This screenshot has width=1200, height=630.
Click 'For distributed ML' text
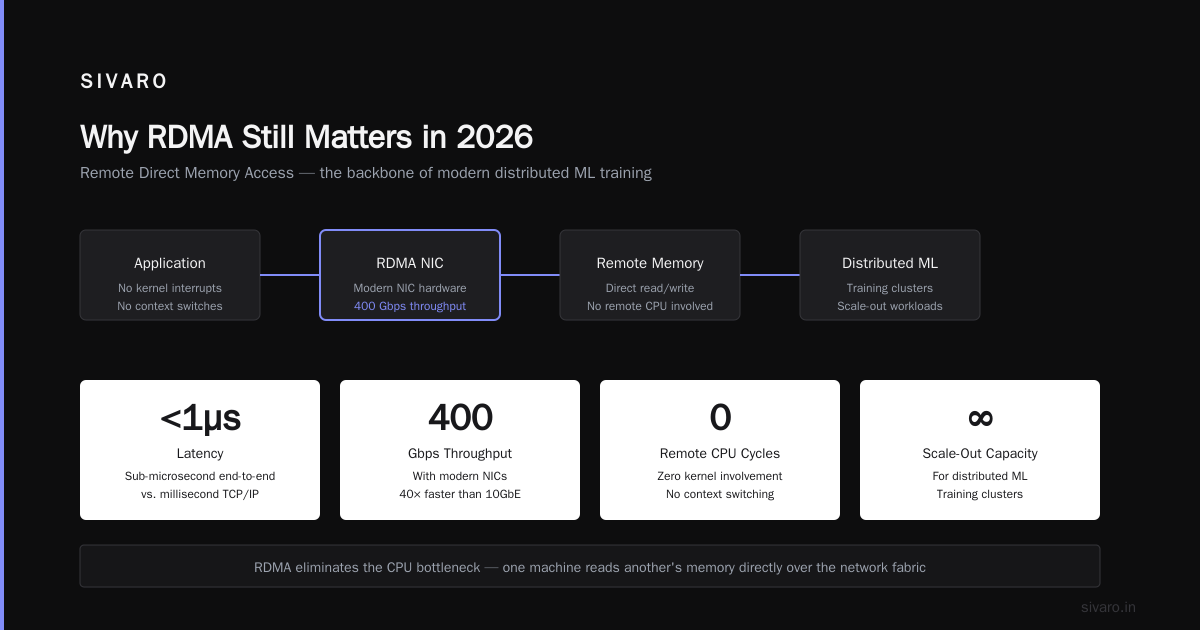click(980, 476)
